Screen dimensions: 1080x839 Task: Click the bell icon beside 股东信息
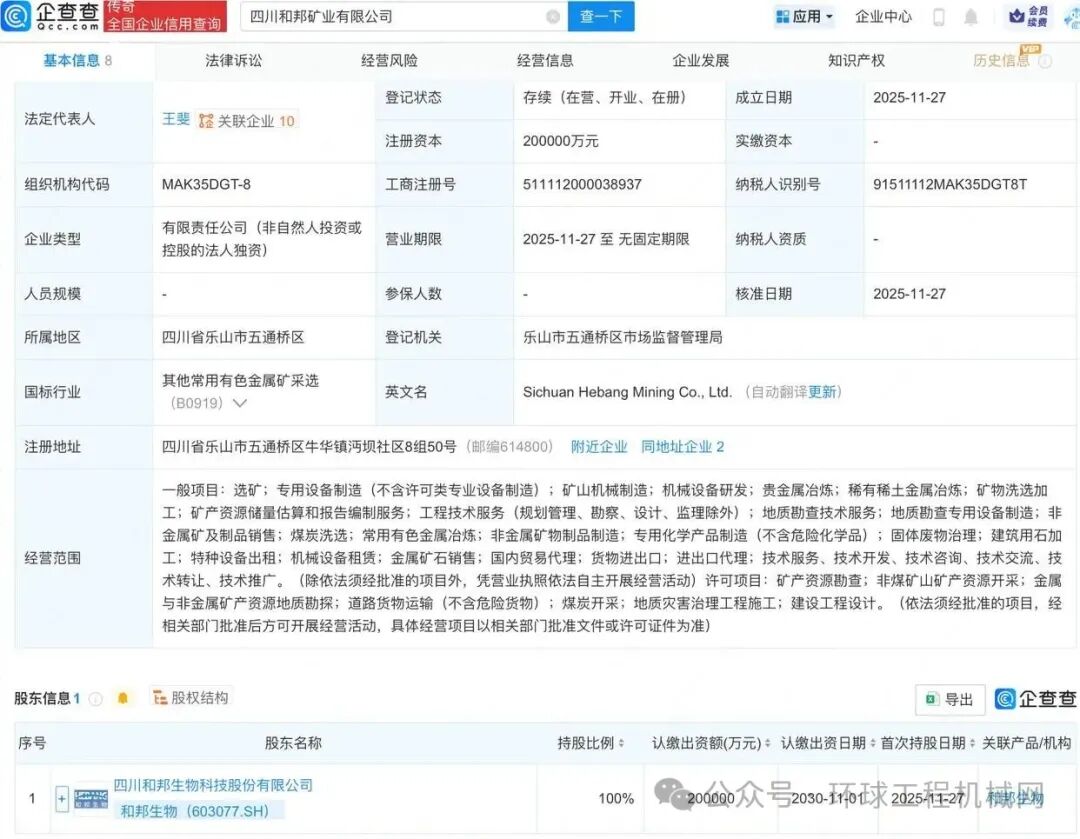[x=123, y=698]
